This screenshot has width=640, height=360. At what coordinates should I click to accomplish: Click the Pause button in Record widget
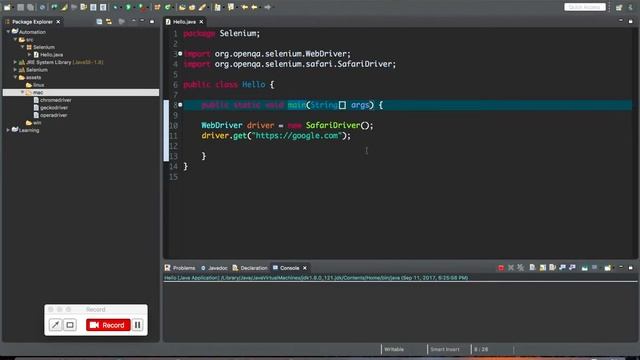(x=138, y=325)
